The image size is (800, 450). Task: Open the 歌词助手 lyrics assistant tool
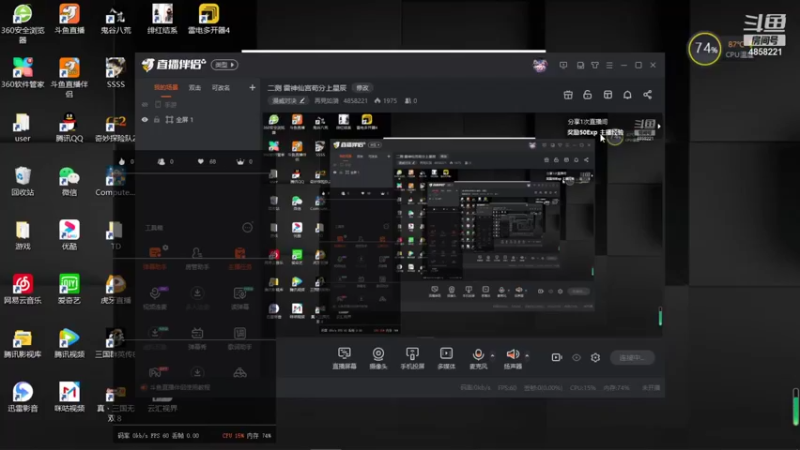(240, 338)
